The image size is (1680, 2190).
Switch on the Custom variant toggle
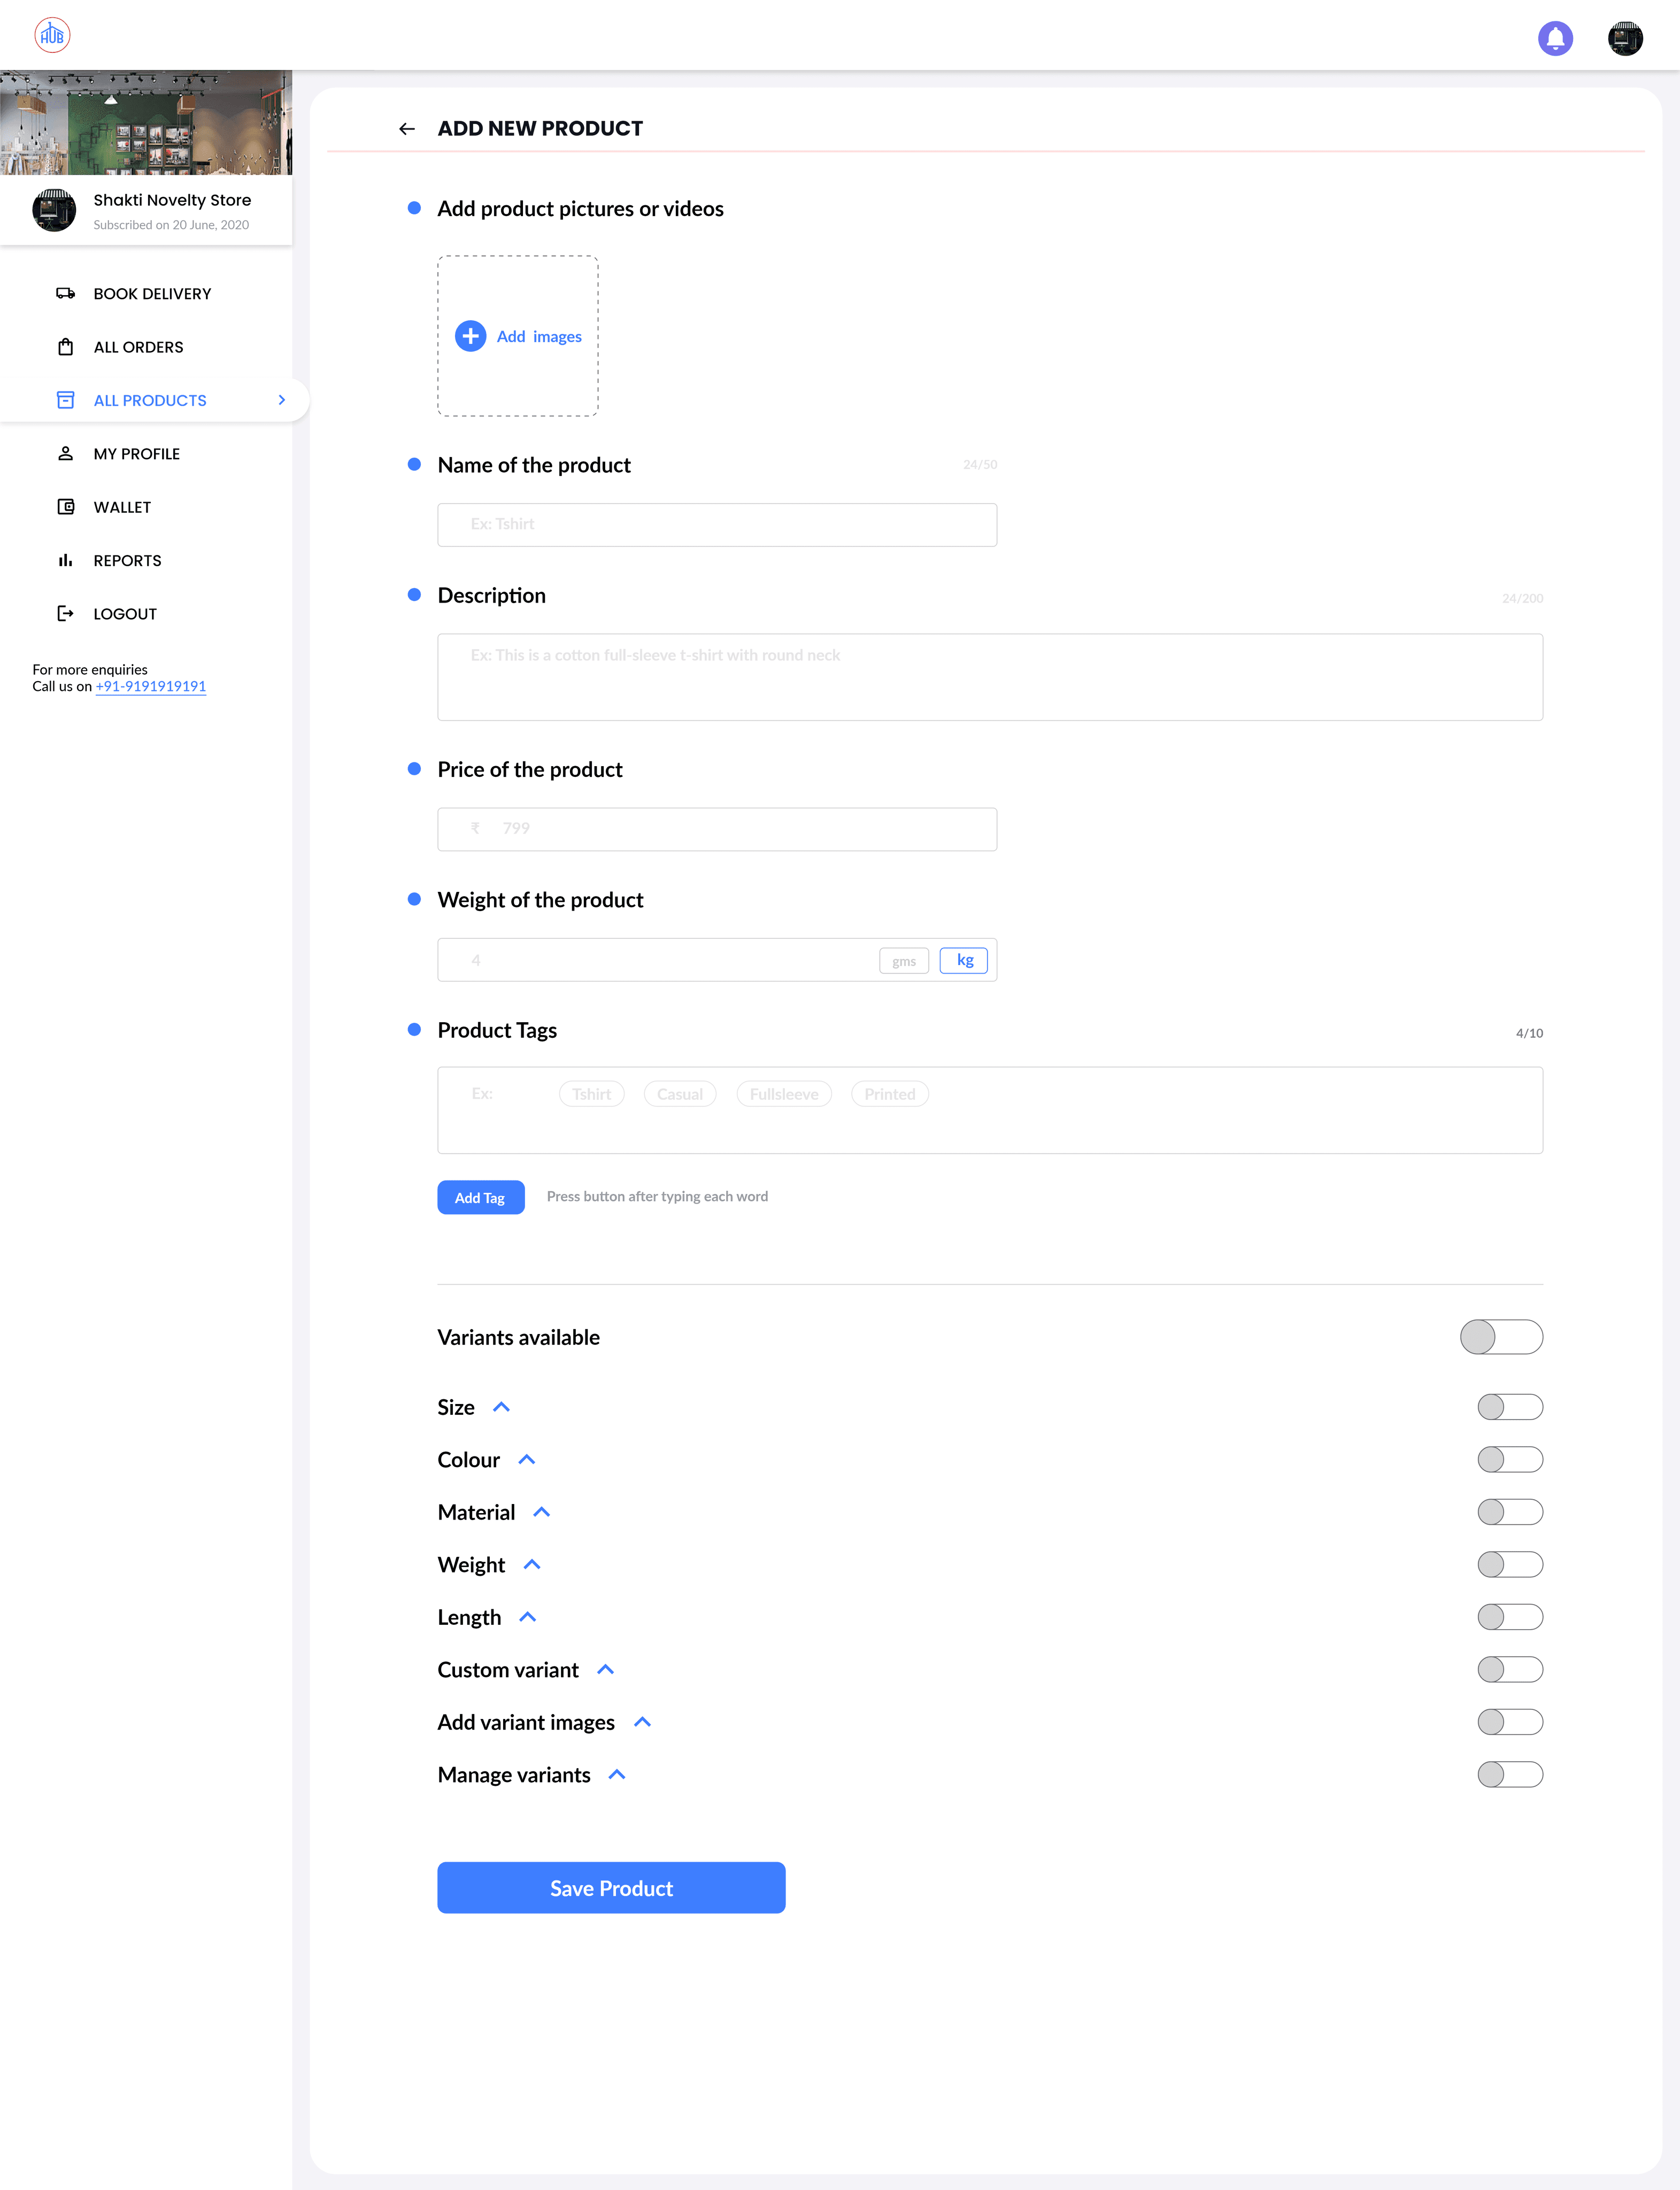[x=1509, y=1669]
